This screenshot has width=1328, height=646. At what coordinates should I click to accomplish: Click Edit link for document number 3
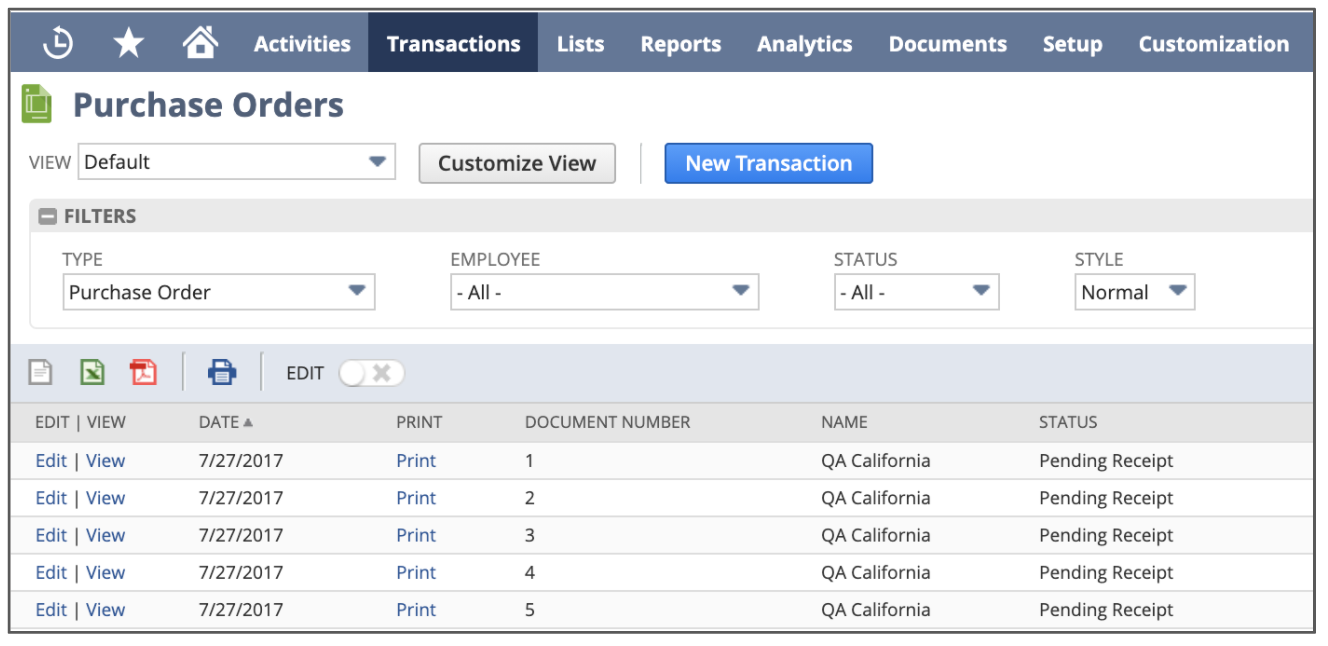click(50, 535)
